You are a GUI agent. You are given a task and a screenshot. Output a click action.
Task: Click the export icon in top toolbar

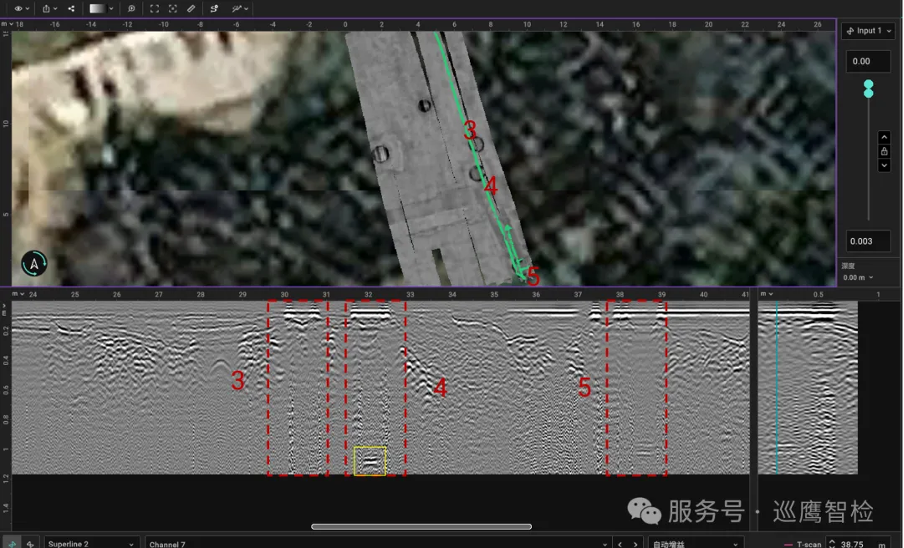[47, 8]
